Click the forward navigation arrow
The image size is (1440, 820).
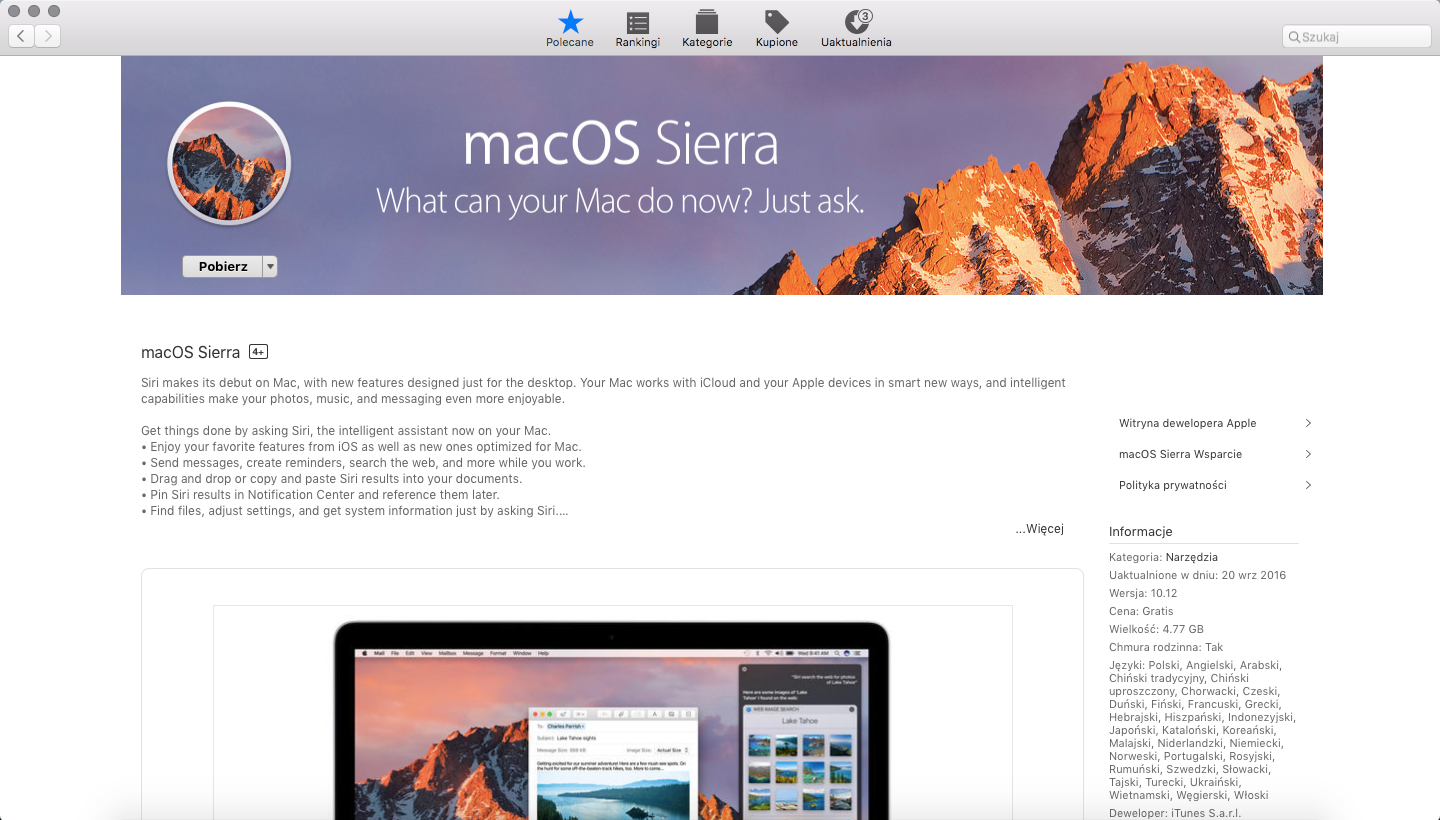(x=48, y=36)
